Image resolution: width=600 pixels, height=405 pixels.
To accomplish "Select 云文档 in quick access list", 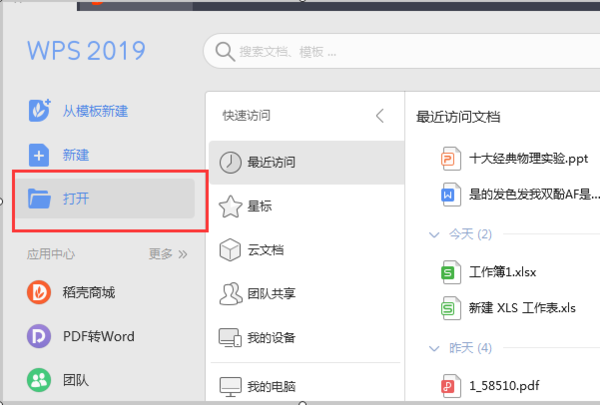I will [307, 250].
